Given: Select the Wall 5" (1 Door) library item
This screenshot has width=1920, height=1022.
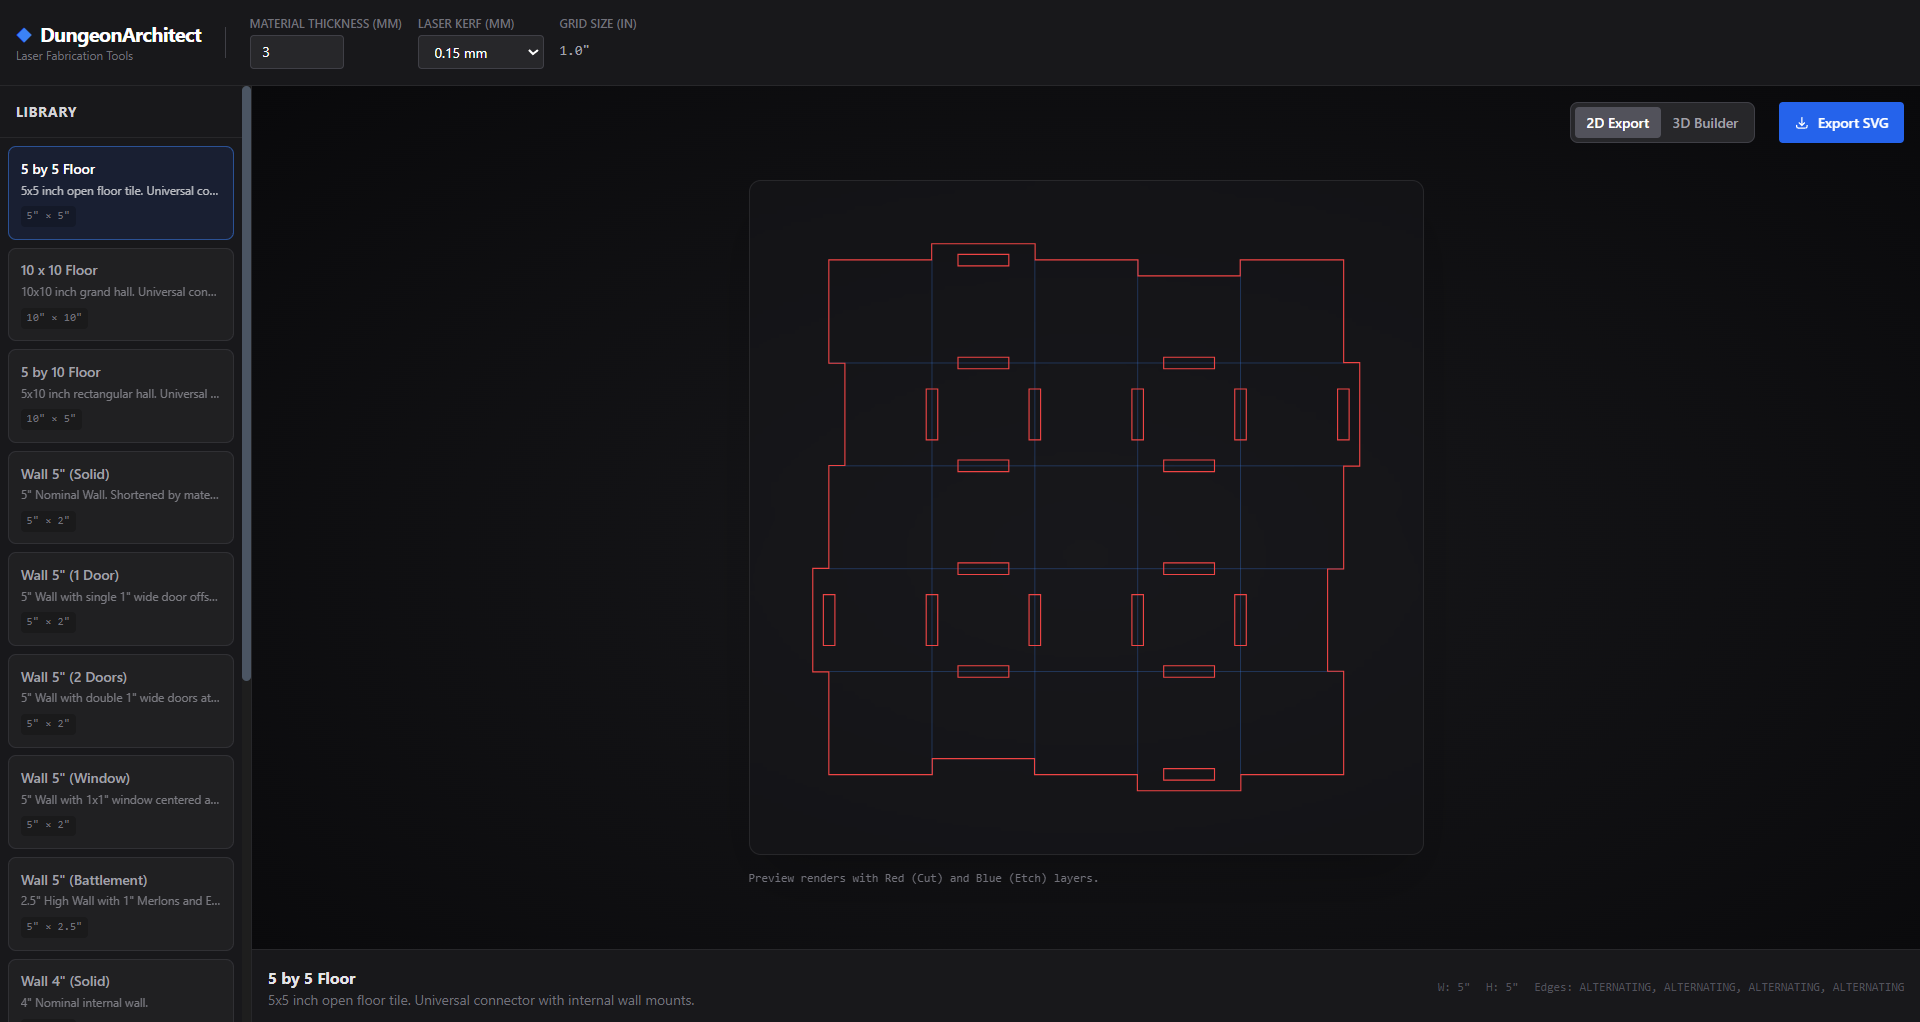Looking at the screenshot, I should pos(121,599).
